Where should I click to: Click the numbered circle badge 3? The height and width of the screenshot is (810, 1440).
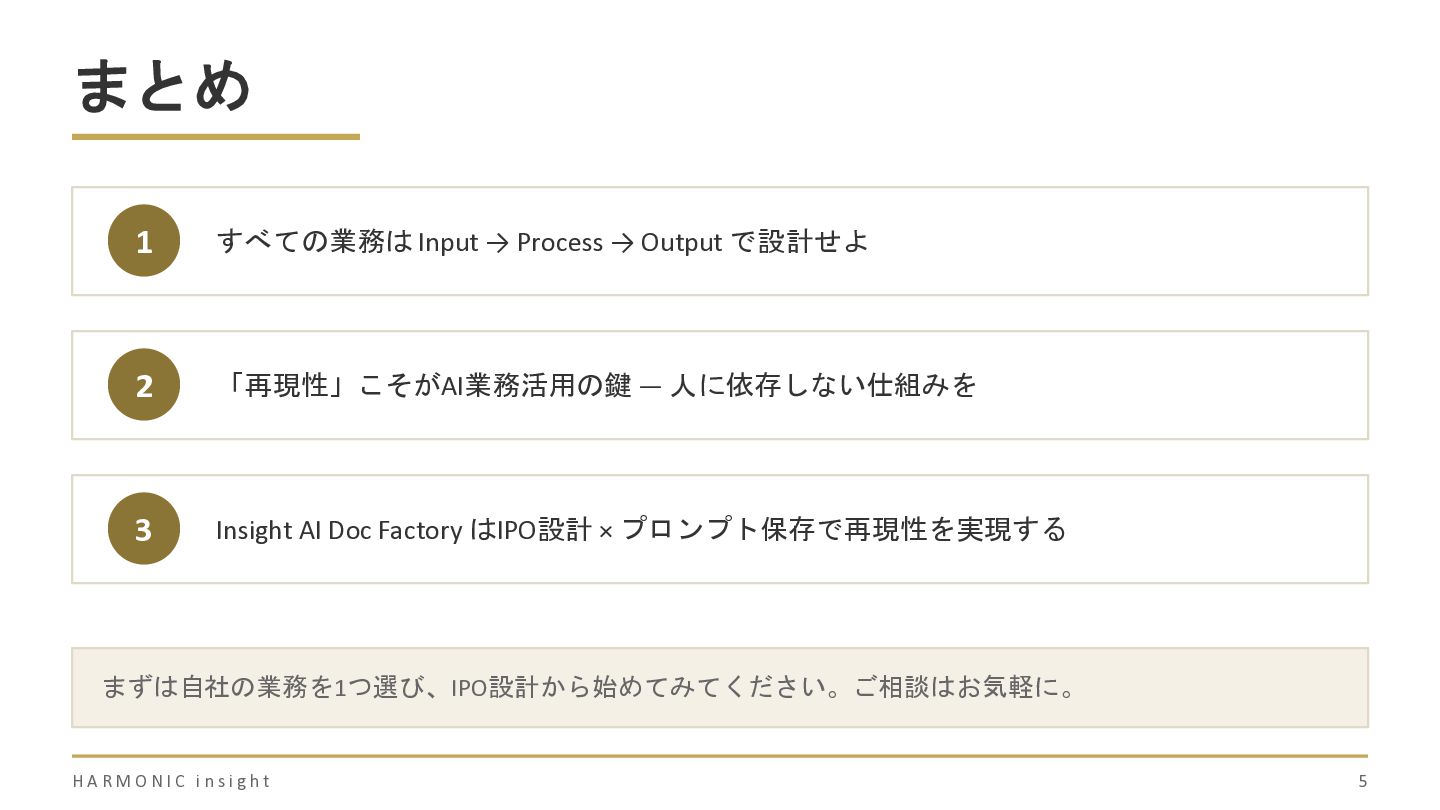(x=144, y=529)
